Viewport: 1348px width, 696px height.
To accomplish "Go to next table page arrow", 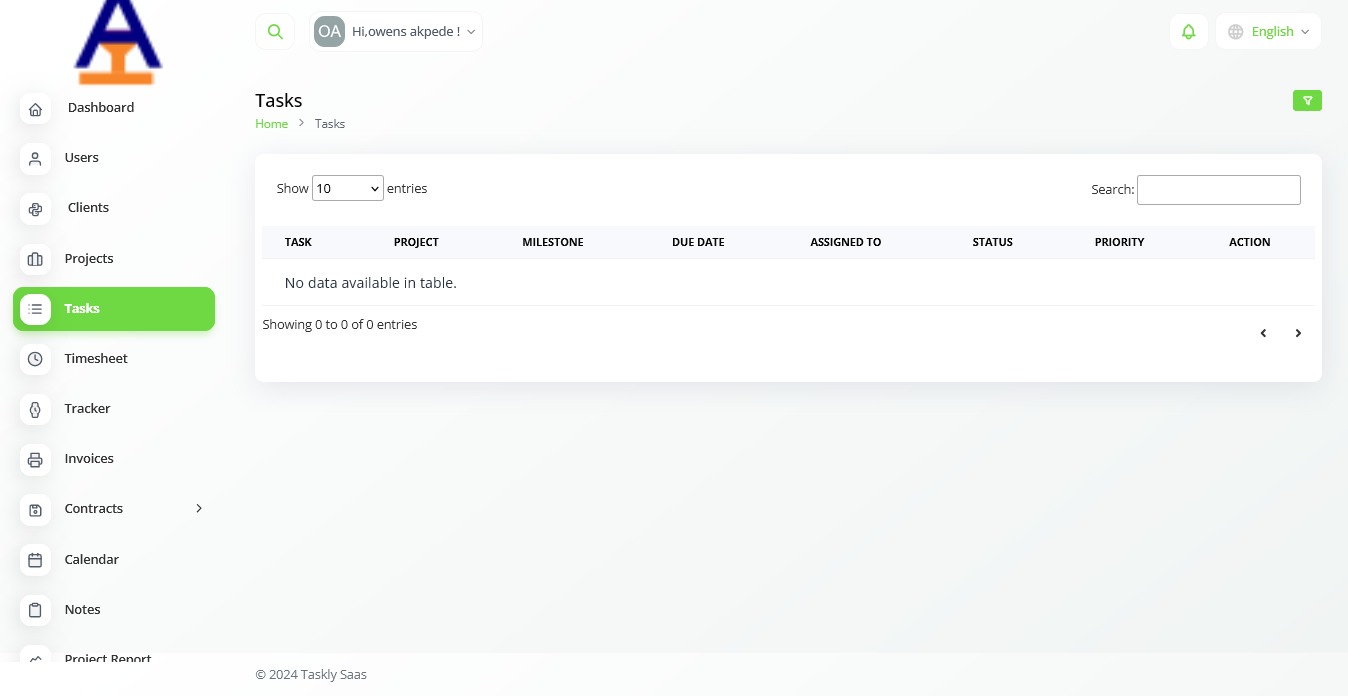I will click(1298, 333).
